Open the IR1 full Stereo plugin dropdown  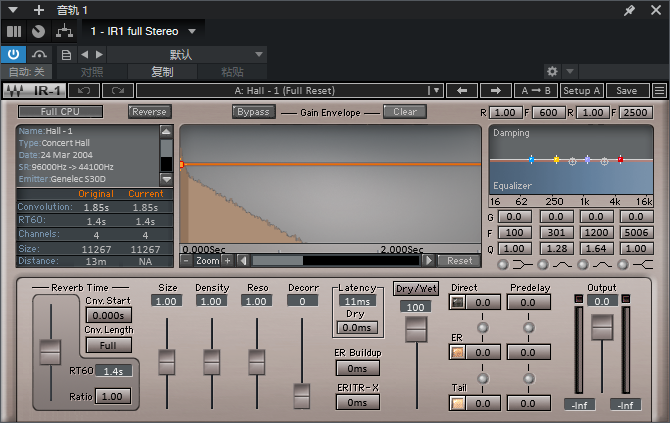(192, 31)
